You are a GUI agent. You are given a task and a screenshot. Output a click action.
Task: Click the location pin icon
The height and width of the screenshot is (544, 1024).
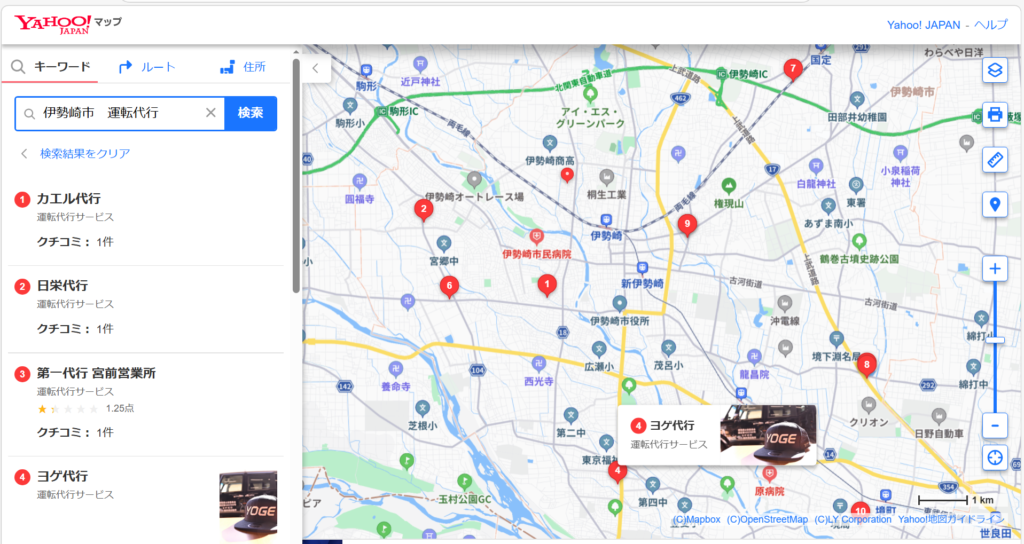click(994, 205)
